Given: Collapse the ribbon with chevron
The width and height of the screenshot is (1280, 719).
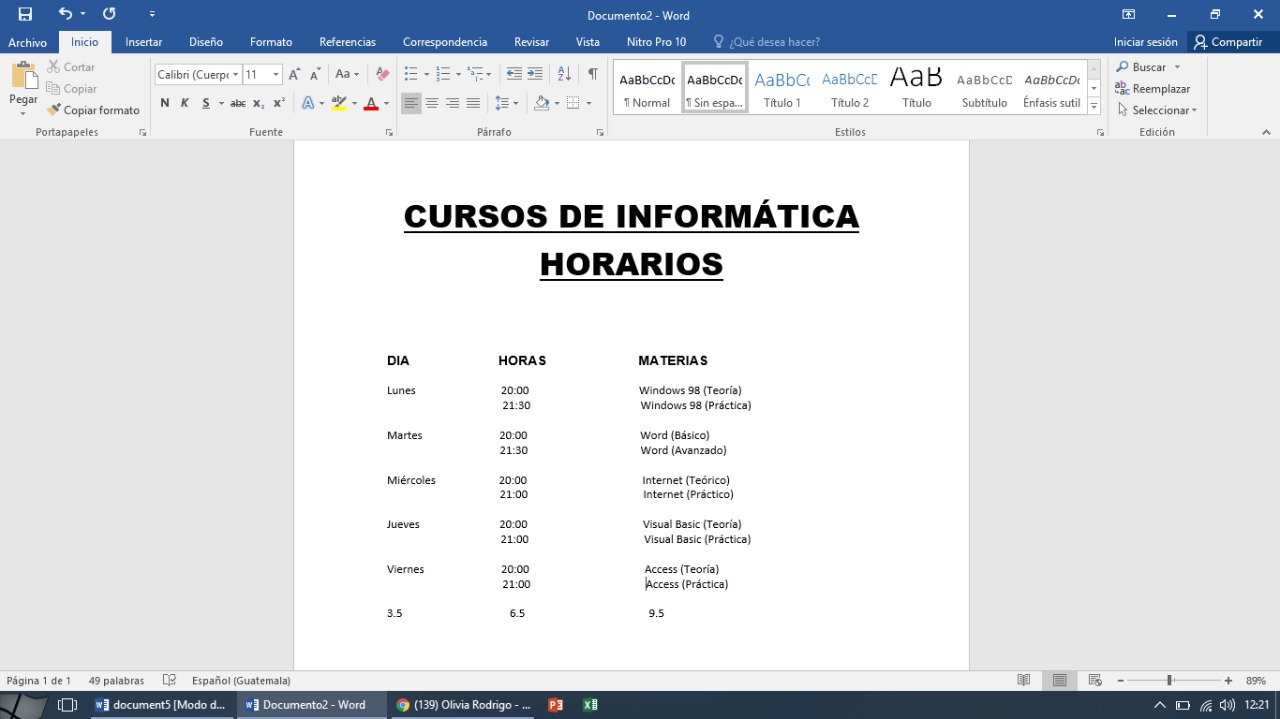Looking at the screenshot, I should pyautogui.click(x=1266, y=132).
